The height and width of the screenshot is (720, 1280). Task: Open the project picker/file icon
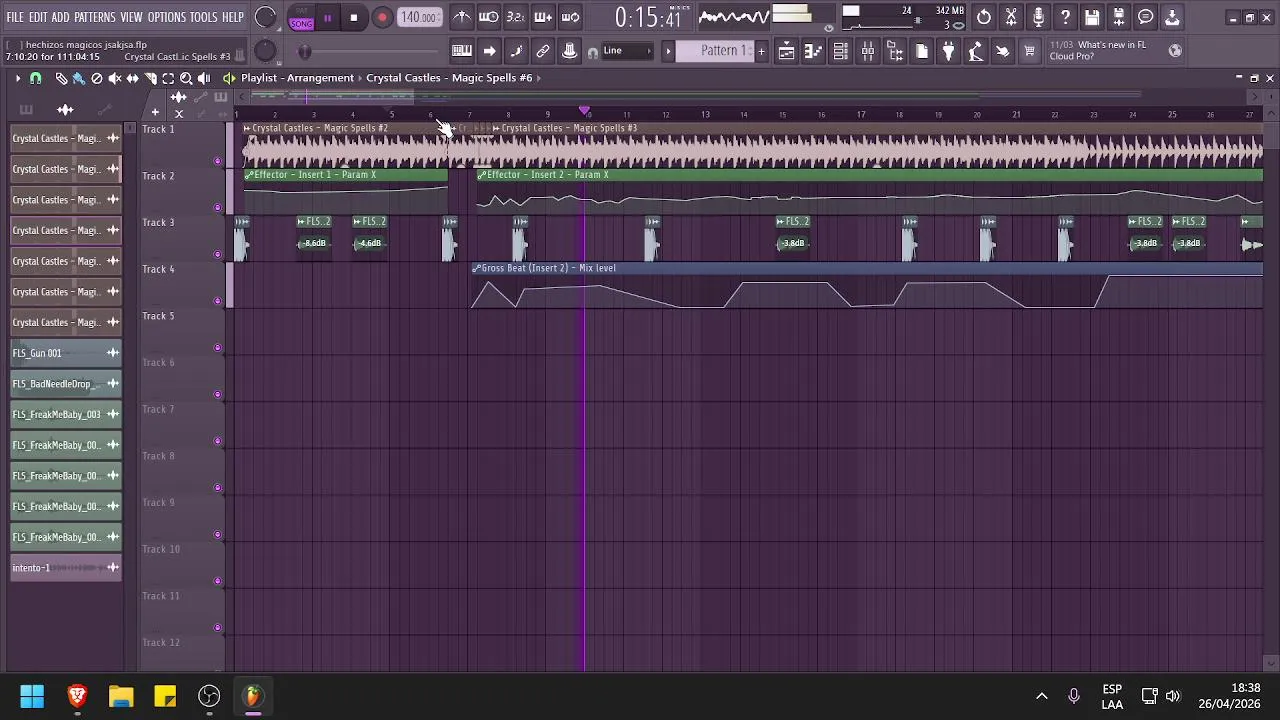point(922,51)
